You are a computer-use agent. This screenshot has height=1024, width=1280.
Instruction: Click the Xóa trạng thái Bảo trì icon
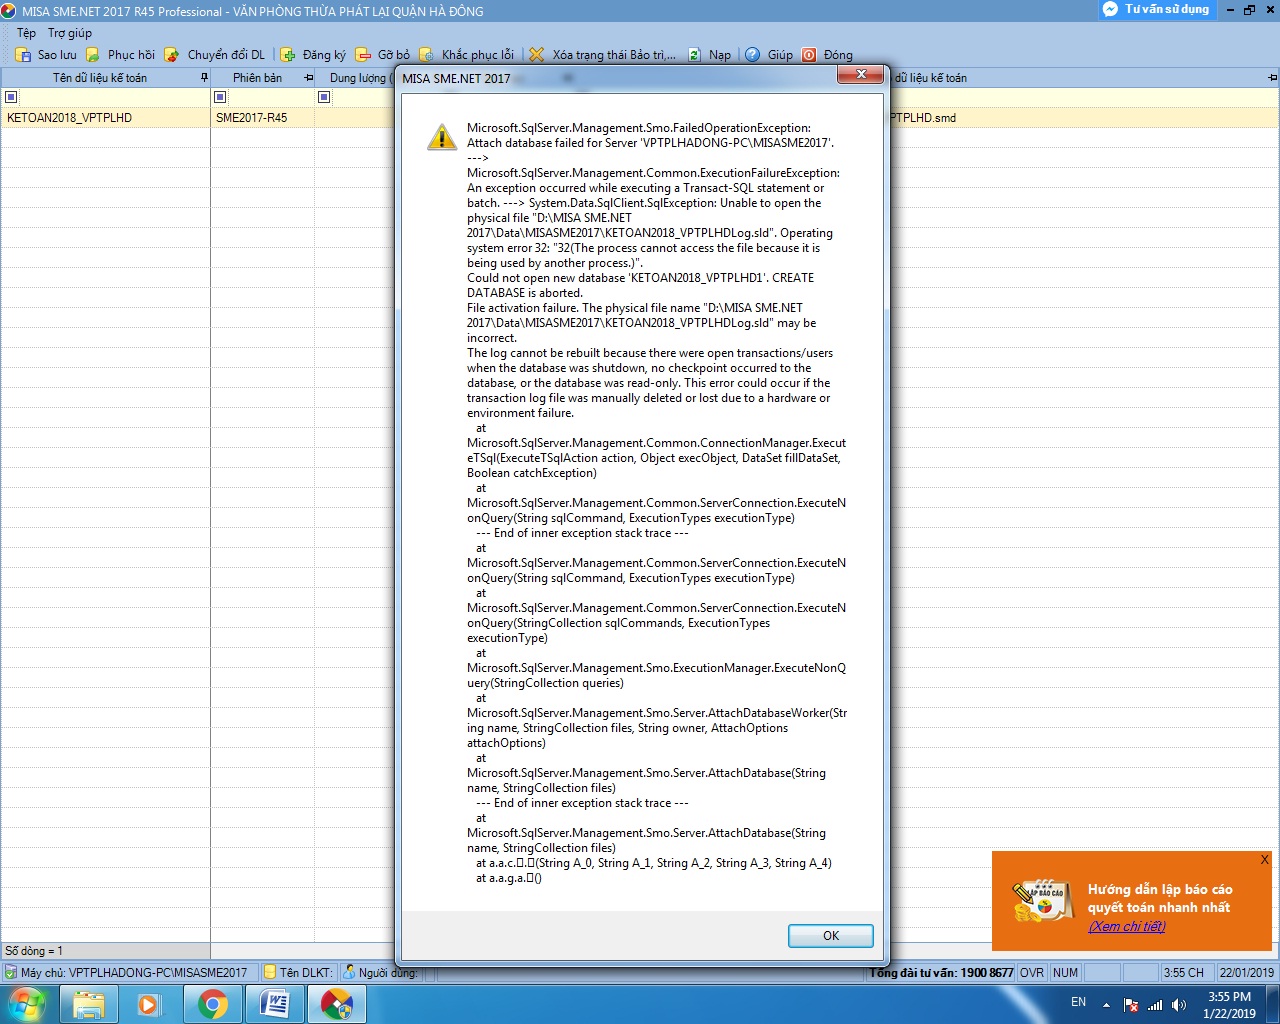pyautogui.click(x=537, y=55)
